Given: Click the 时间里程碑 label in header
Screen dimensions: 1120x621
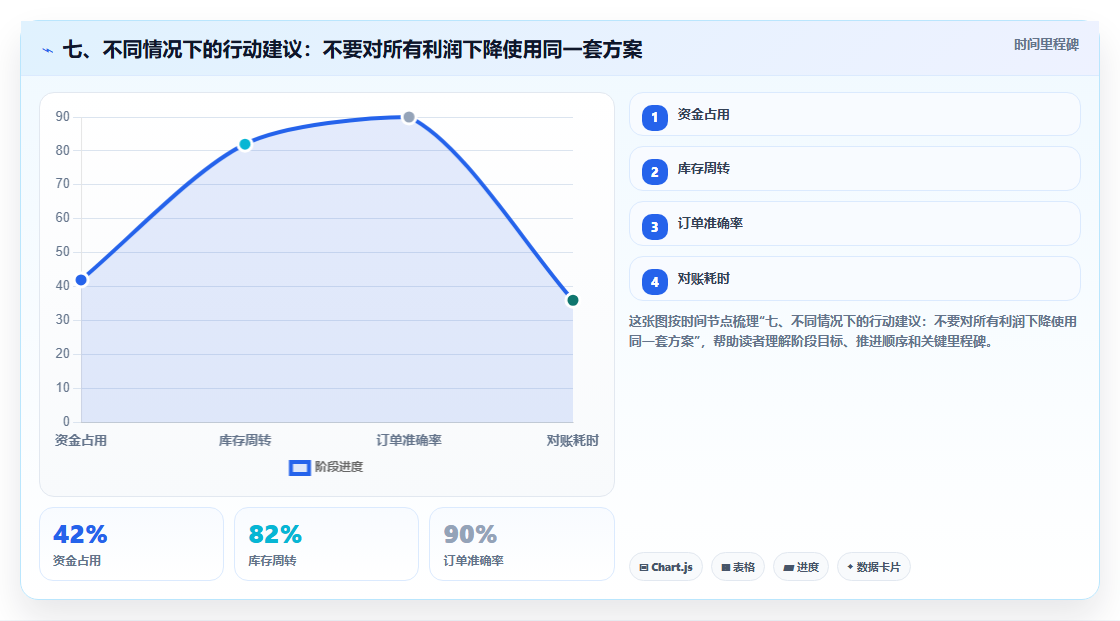Looking at the screenshot, I should [1046, 44].
